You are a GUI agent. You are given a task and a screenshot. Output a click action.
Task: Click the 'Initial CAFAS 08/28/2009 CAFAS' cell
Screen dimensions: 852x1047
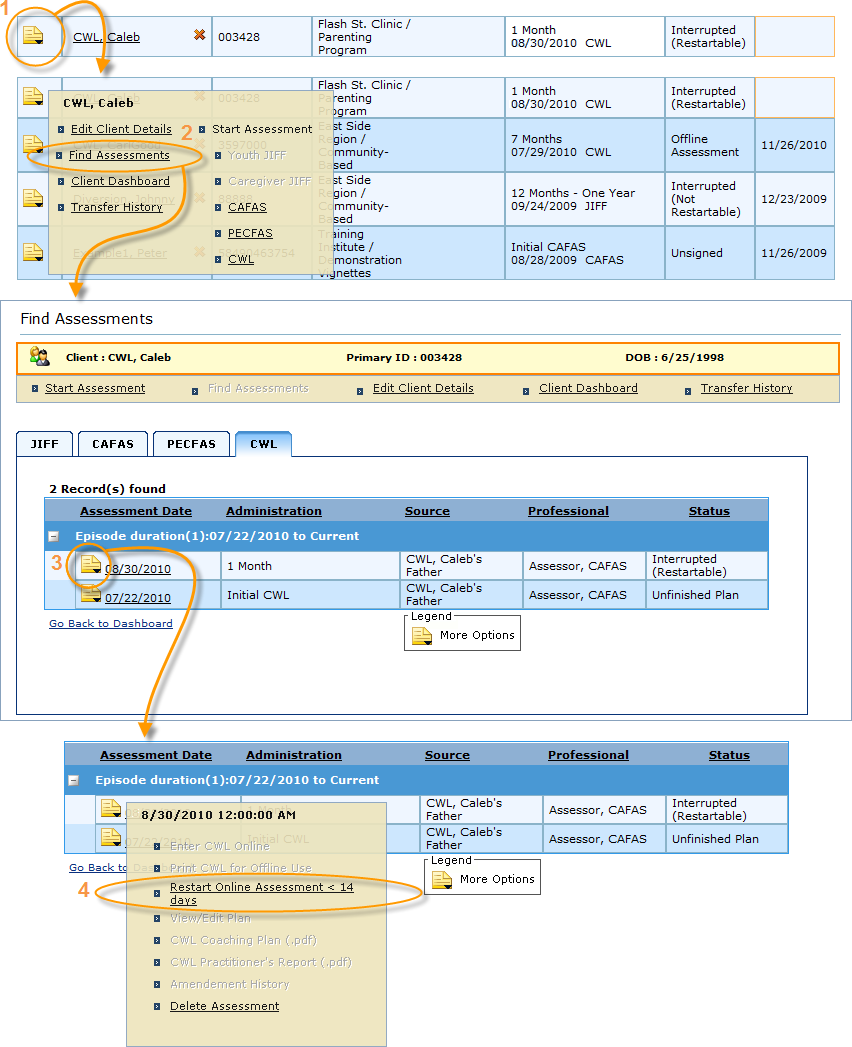(x=584, y=253)
